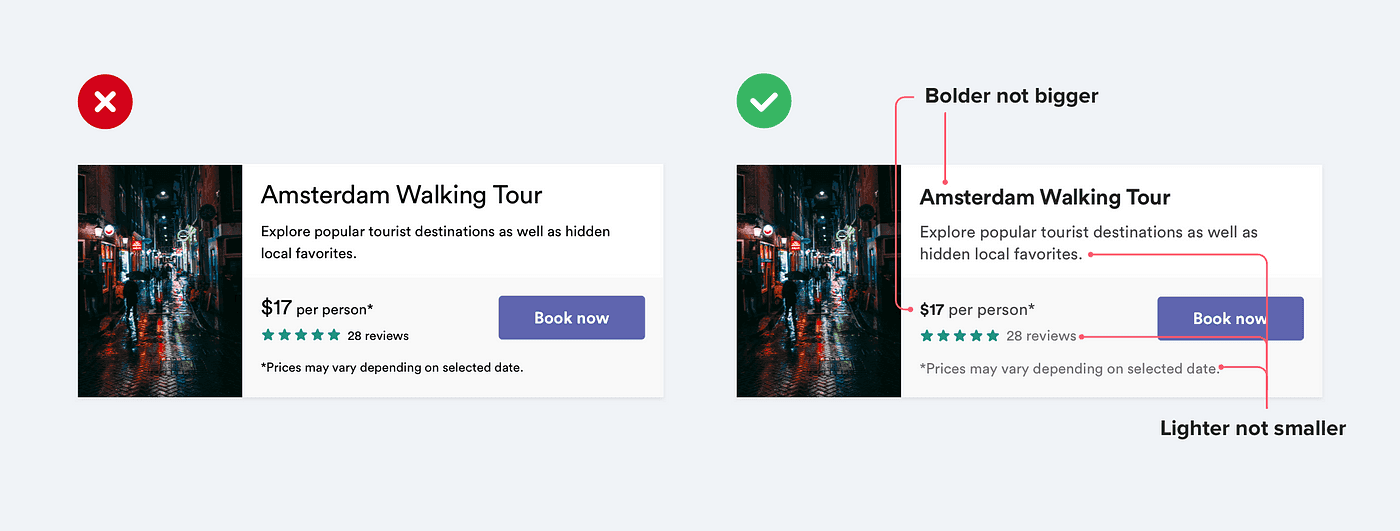The height and width of the screenshot is (531, 1400).
Task: Click the bold $17 price in right card
Action: coord(932,310)
